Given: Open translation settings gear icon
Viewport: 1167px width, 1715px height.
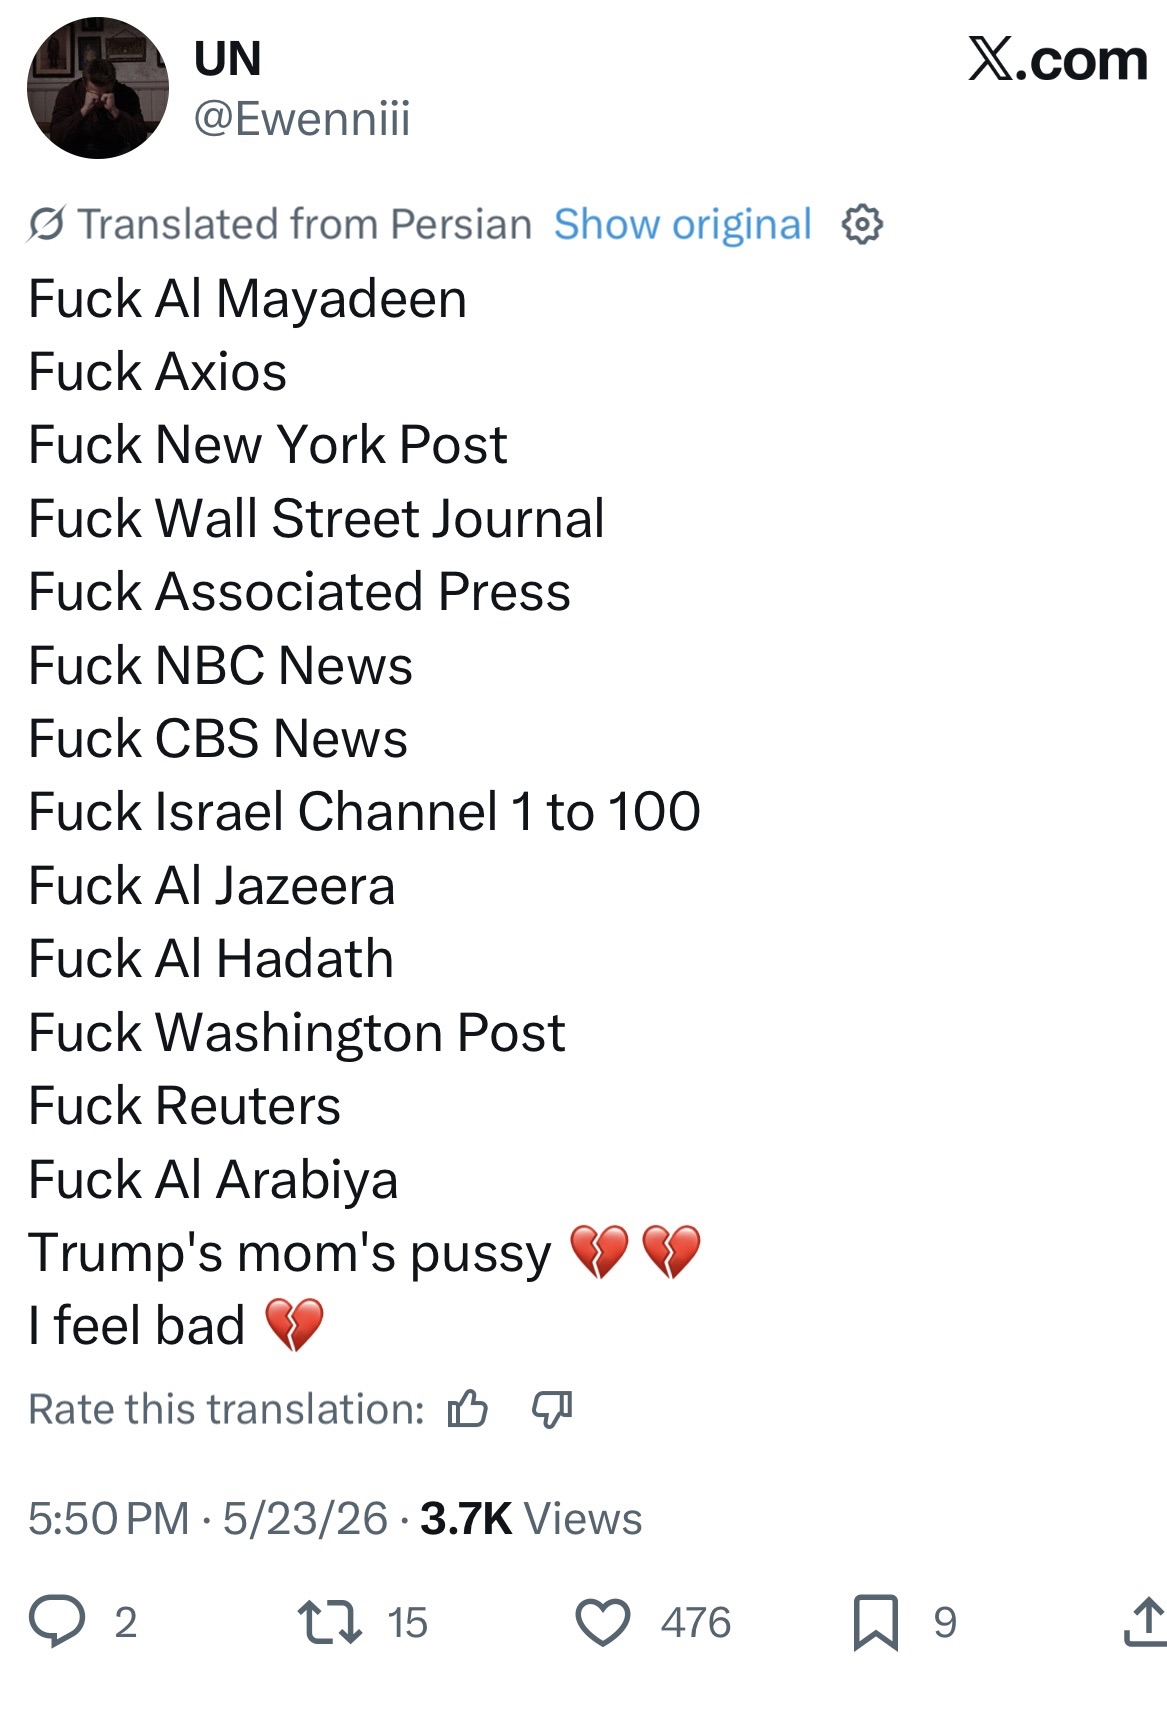Looking at the screenshot, I should coord(862,224).
